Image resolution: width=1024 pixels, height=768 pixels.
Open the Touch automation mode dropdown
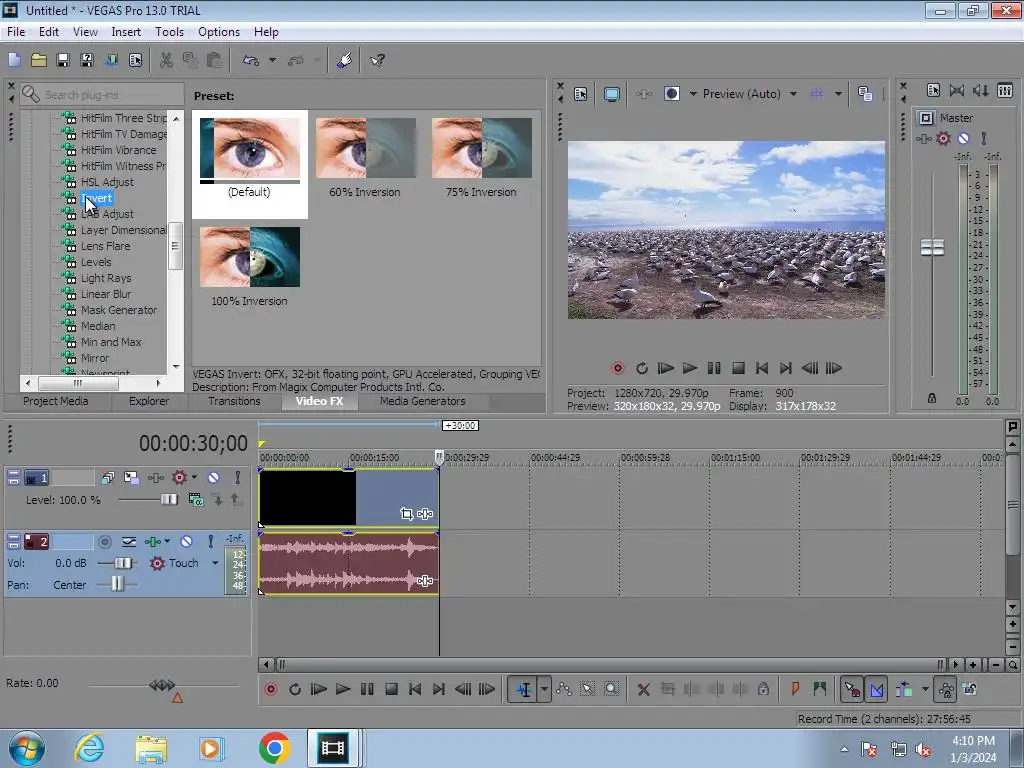[215, 563]
